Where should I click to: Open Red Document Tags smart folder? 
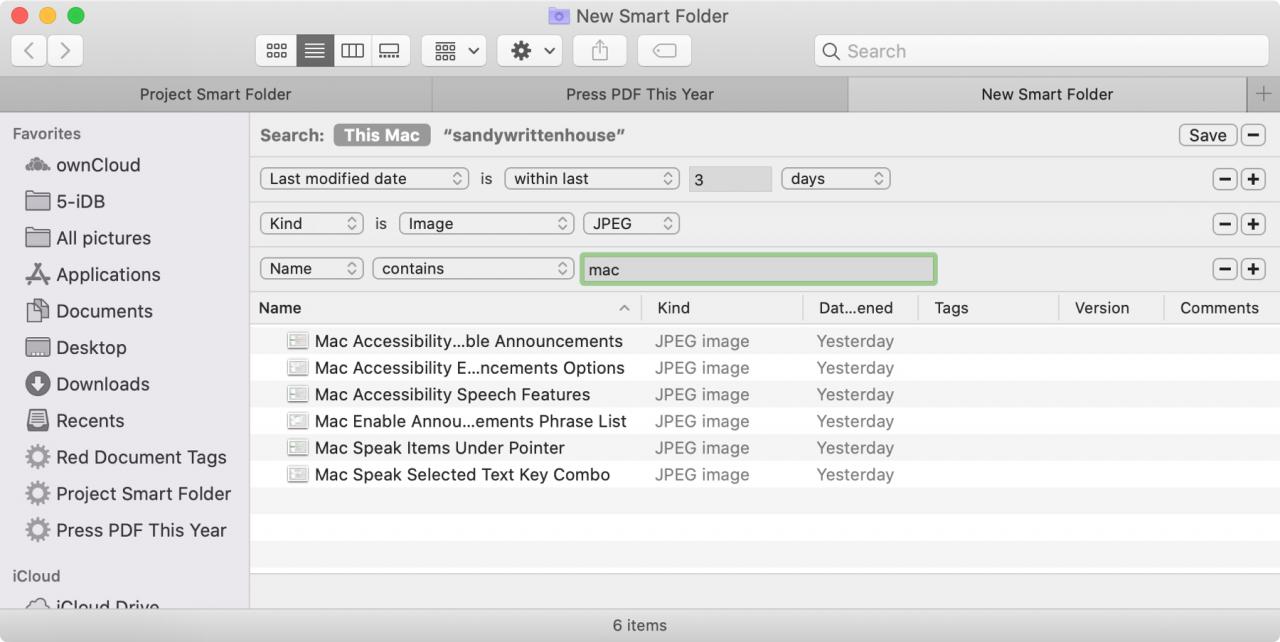point(126,457)
